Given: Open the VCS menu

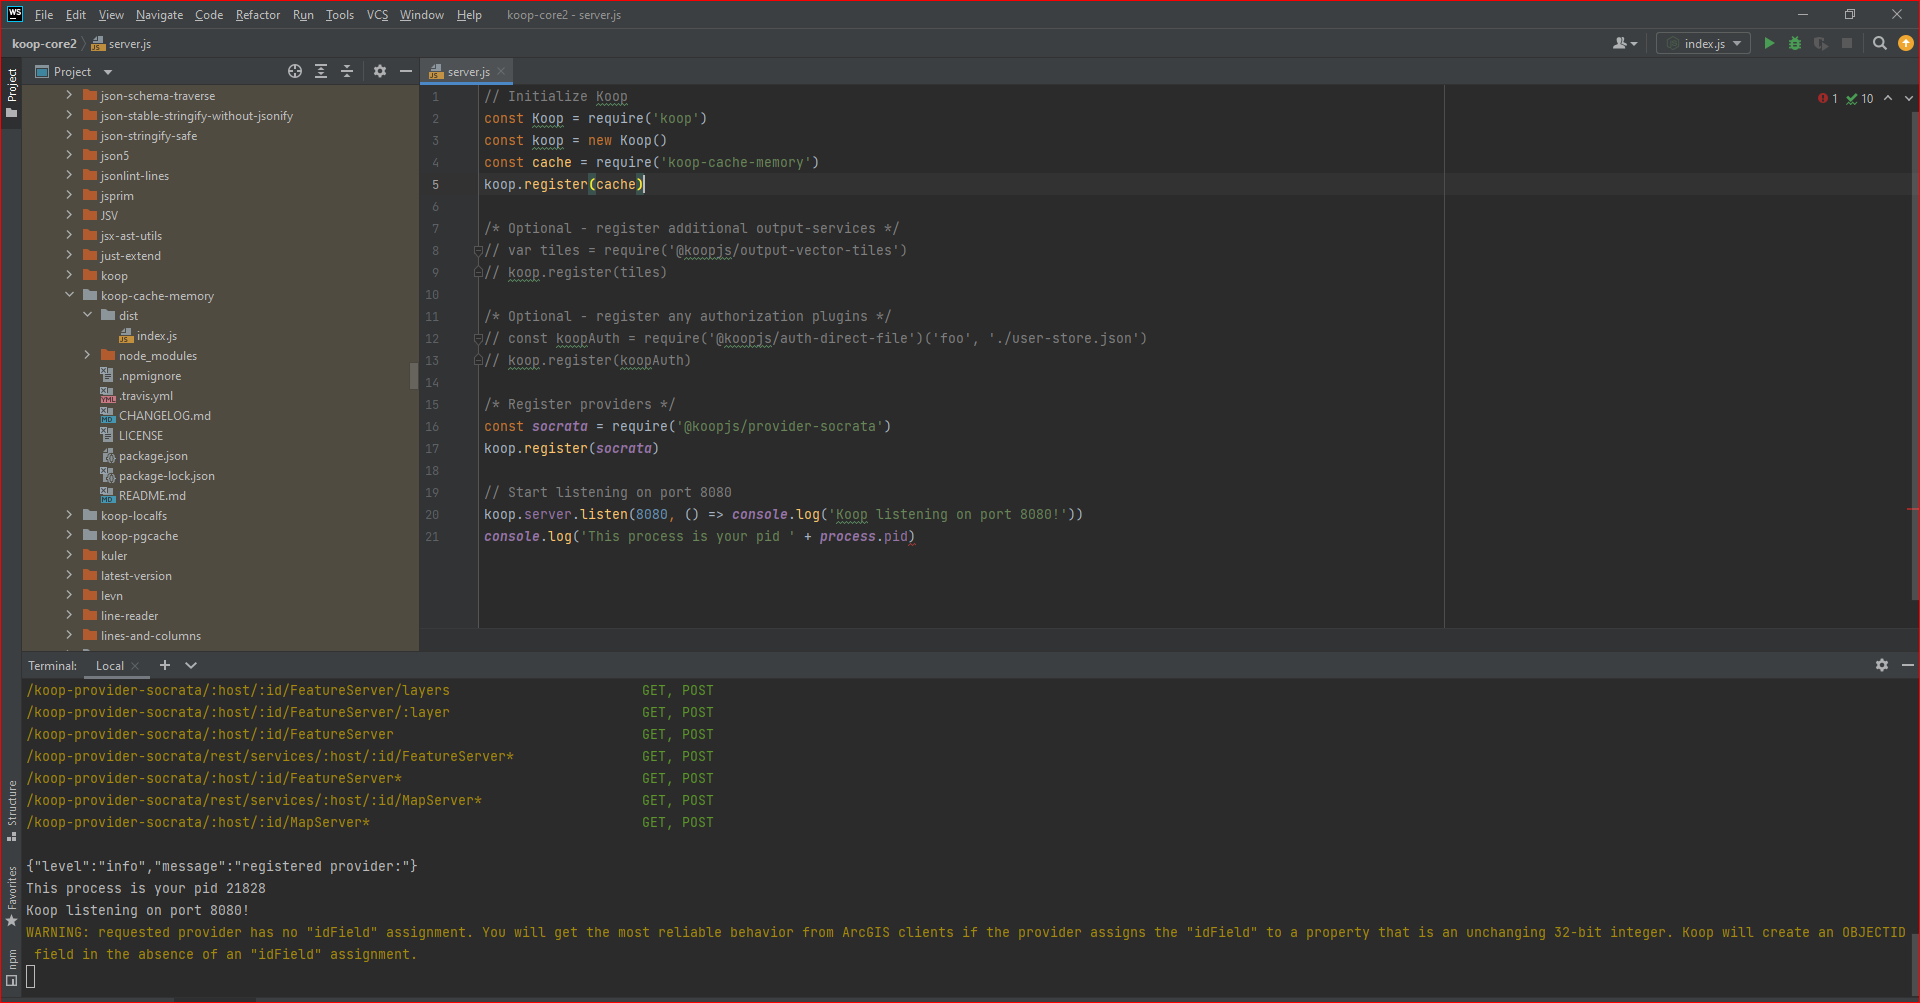Looking at the screenshot, I should [377, 15].
